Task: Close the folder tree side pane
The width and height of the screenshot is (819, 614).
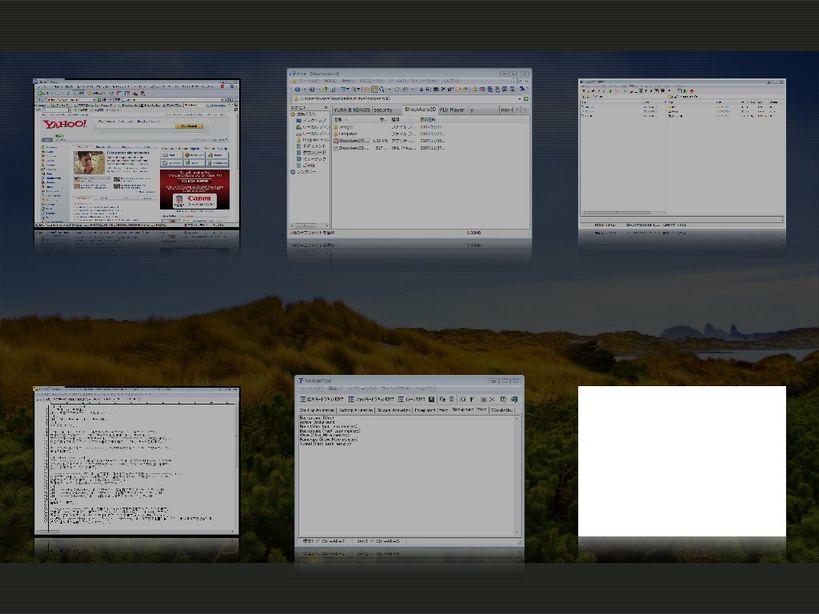Action: pos(326,108)
